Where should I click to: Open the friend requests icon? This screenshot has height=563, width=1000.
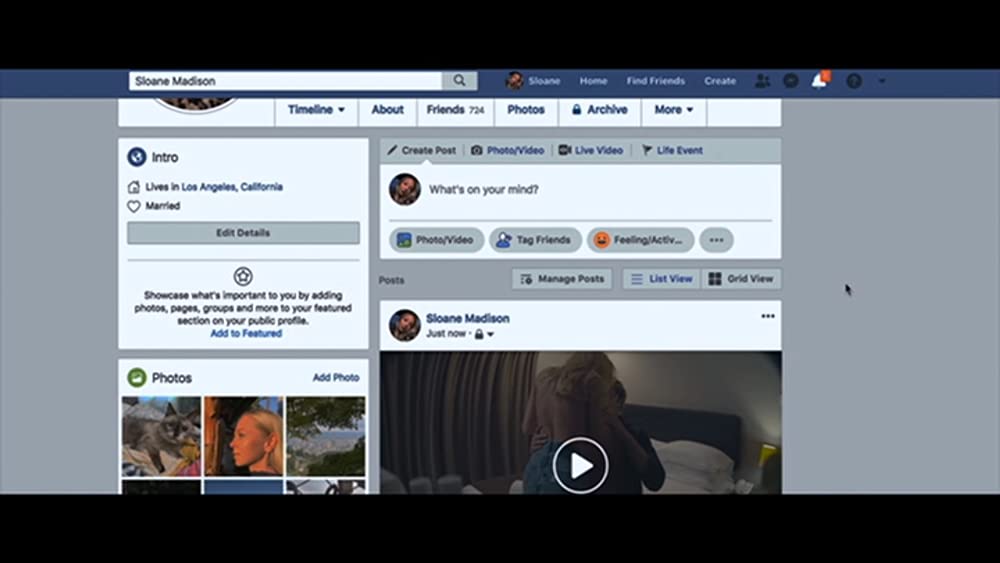pyautogui.click(x=763, y=81)
